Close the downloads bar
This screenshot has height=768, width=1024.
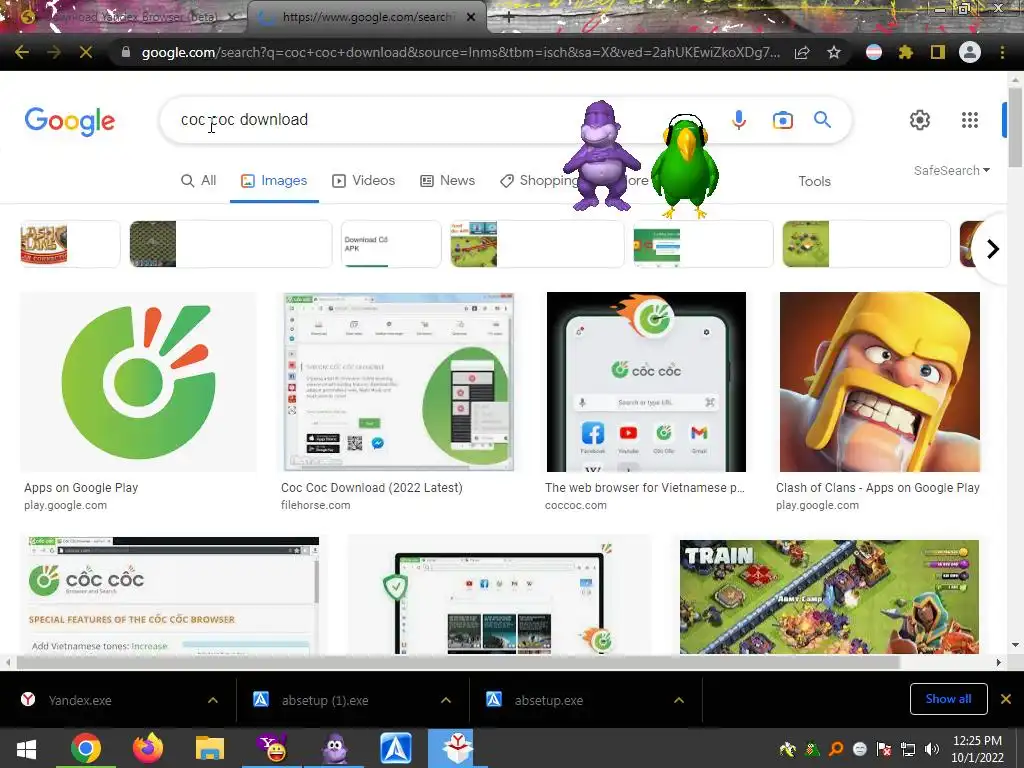point(1006,699)
